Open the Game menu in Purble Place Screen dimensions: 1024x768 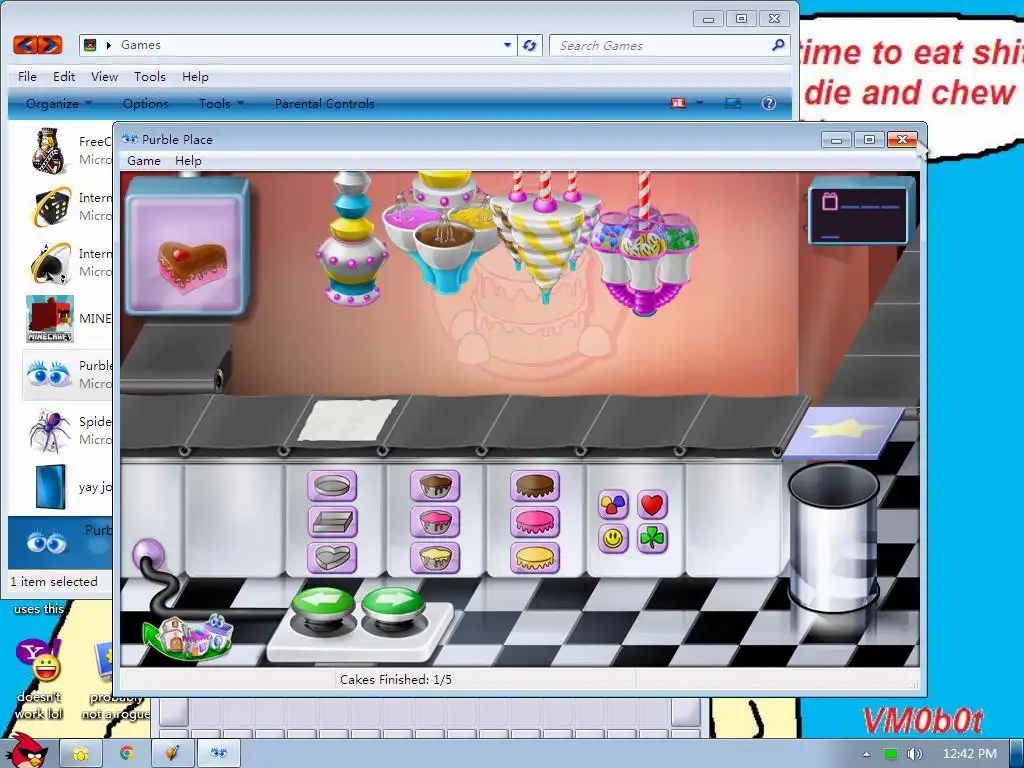click(x=144, y=161)
